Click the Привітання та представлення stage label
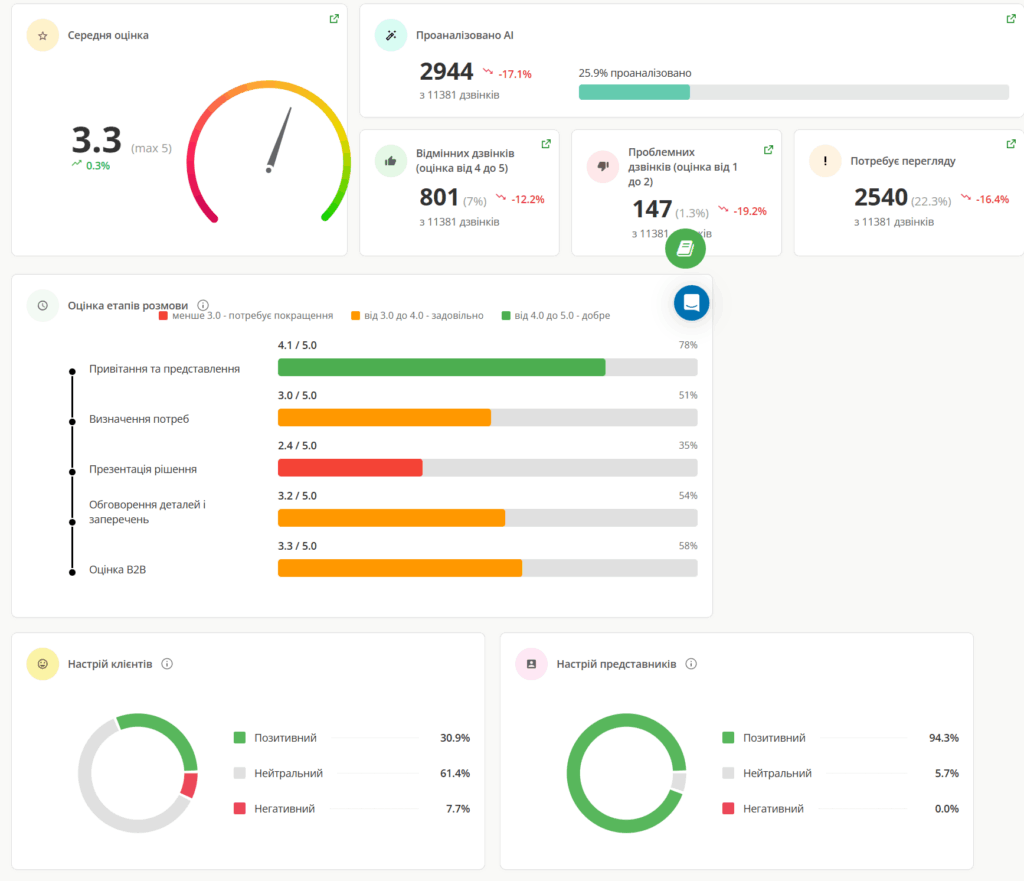Viewport: 1024px width, 881px height. pos(164,368)
